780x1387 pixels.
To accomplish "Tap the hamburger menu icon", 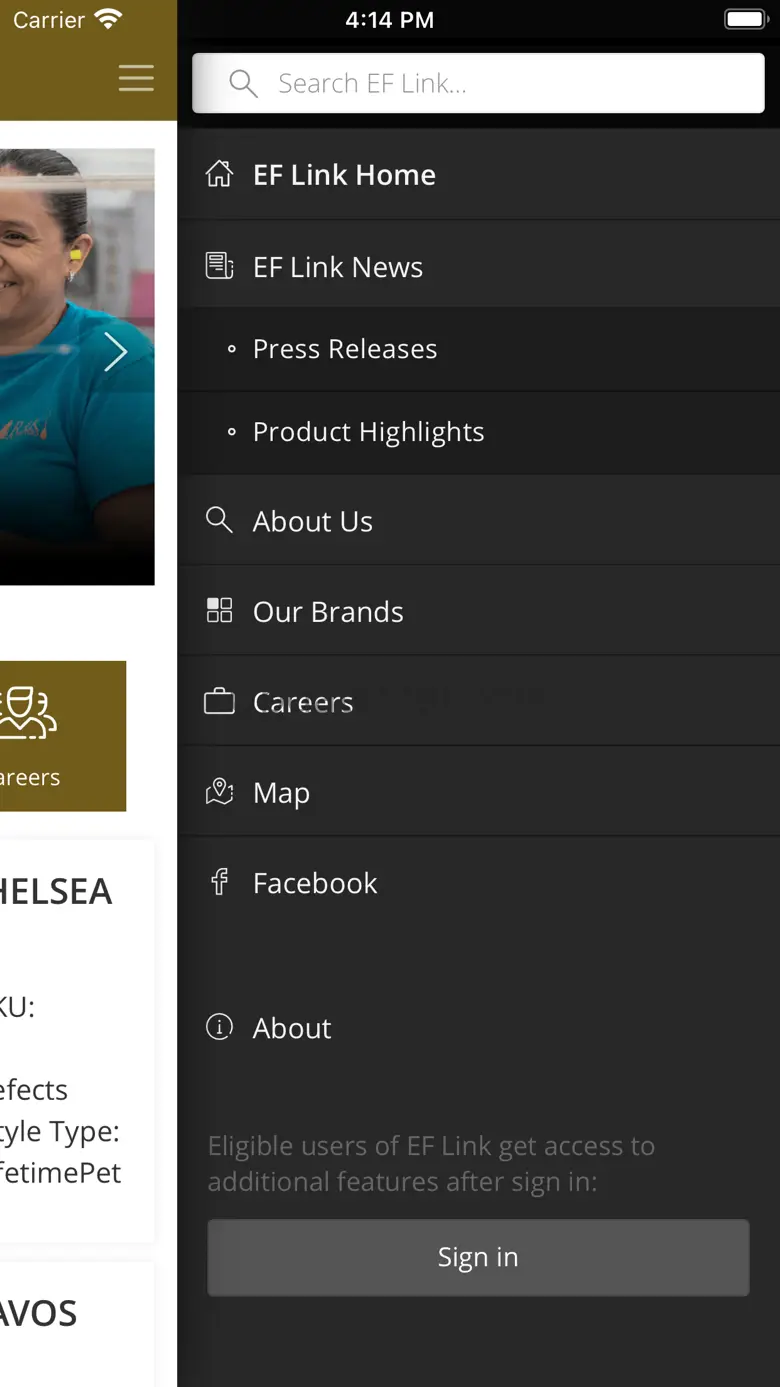I will pyautogui.click(x=136, y=78).
